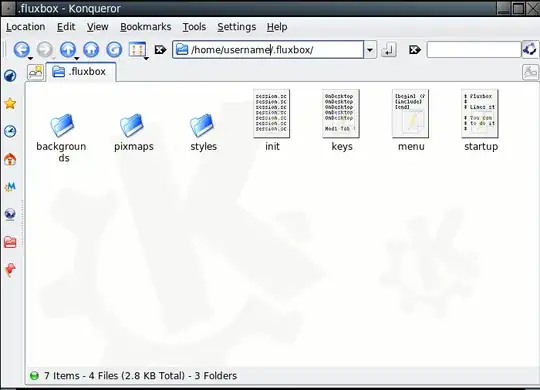Open Up button parent folders dropdown

(77, 58)
